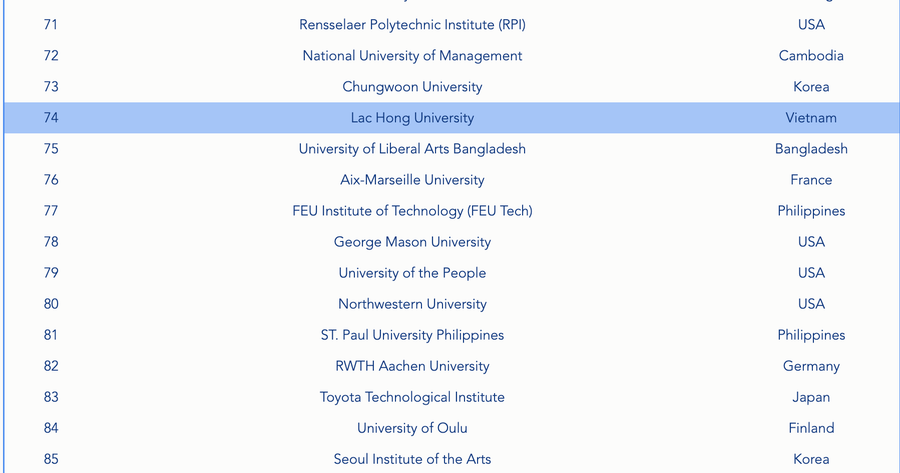This screenshot has width=900, height=473.
Task: Click Seoul Institute of the Arts
Action: pyautogui.click(x=412, y=459)
